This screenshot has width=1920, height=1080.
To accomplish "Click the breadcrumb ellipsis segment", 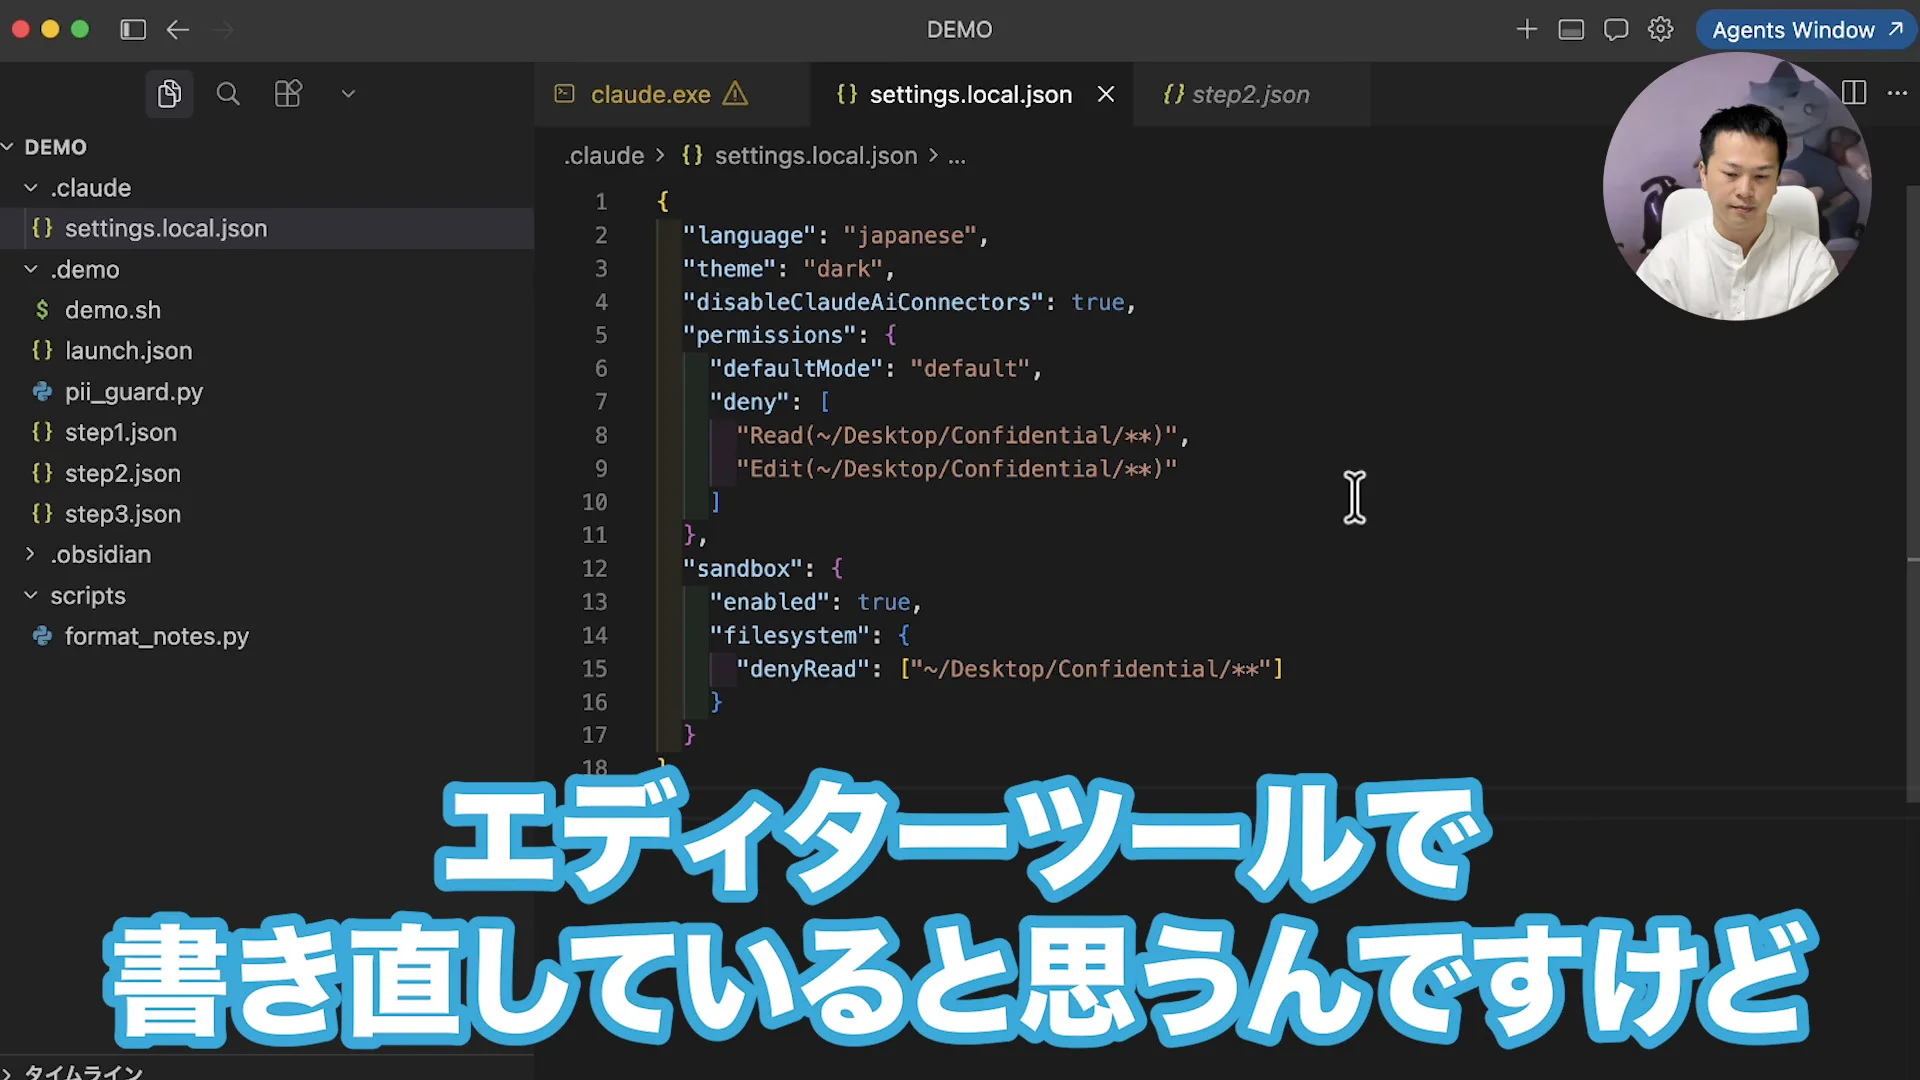I will [957, 156].
